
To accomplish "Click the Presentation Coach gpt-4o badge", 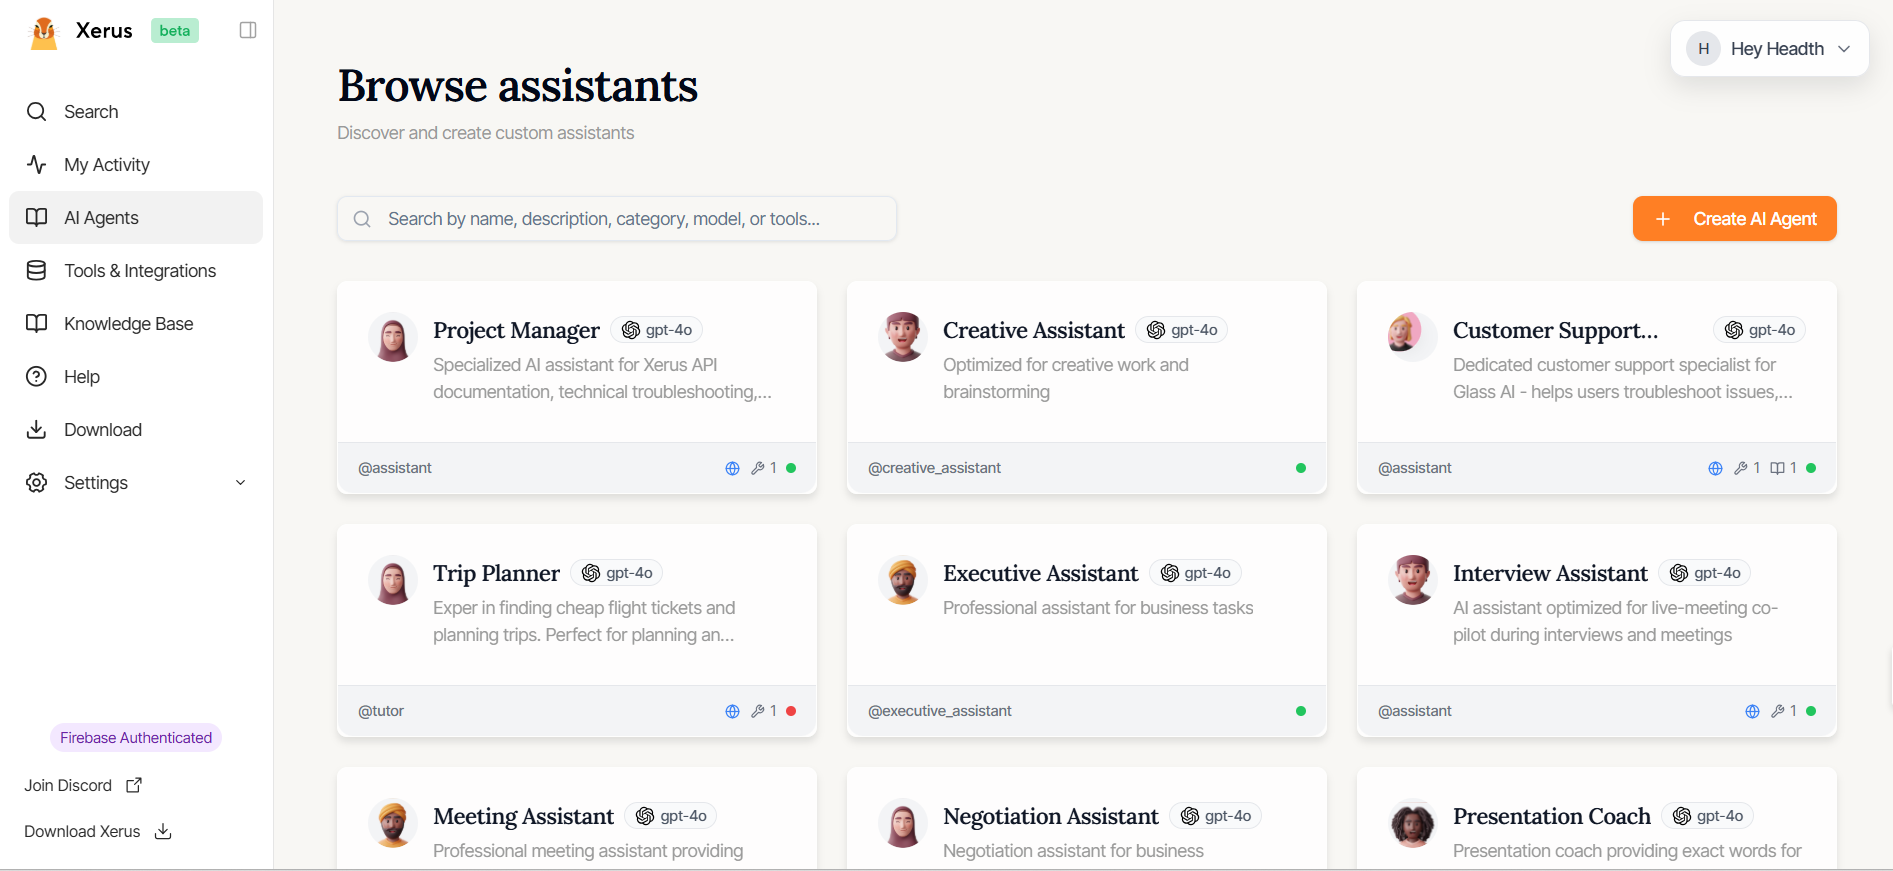I will 1708,816.
